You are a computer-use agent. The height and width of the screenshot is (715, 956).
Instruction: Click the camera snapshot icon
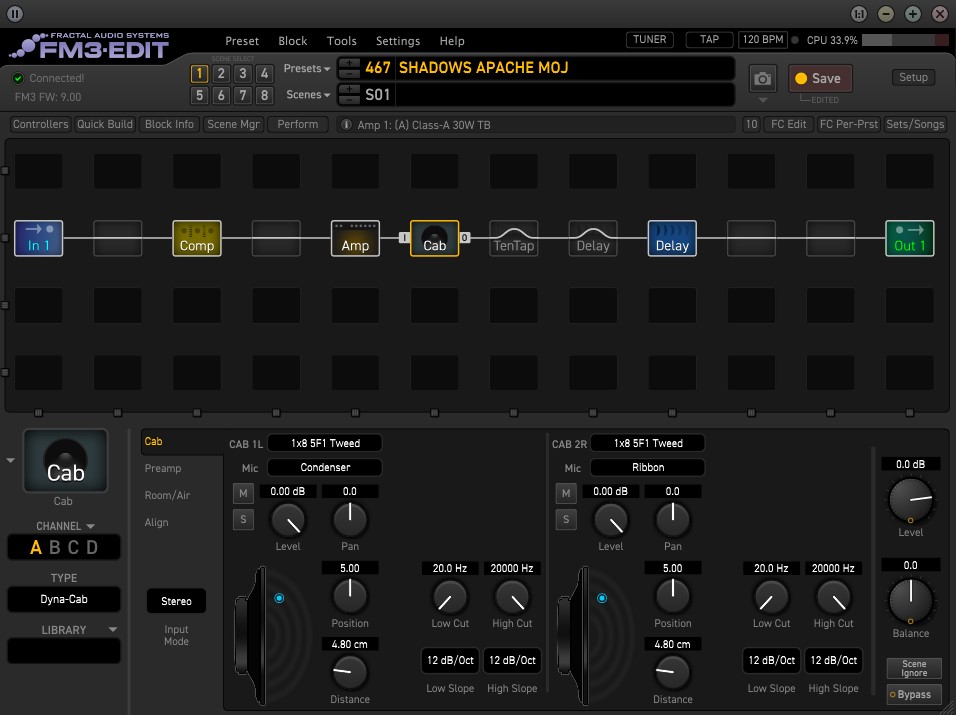click(763, 78)
